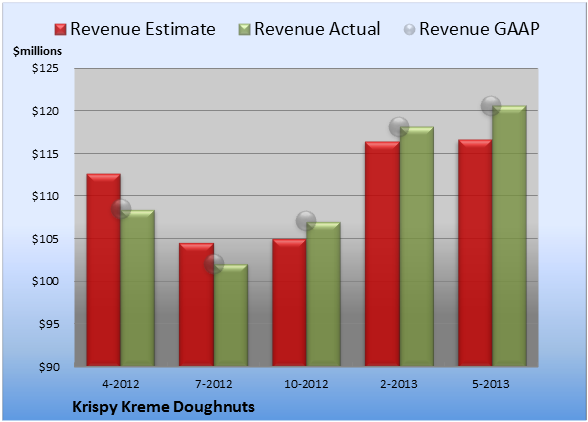The image size is (588, 422).
Task: Select the red estimate bar for 4-2012
Action: click(x=104, y=270)
